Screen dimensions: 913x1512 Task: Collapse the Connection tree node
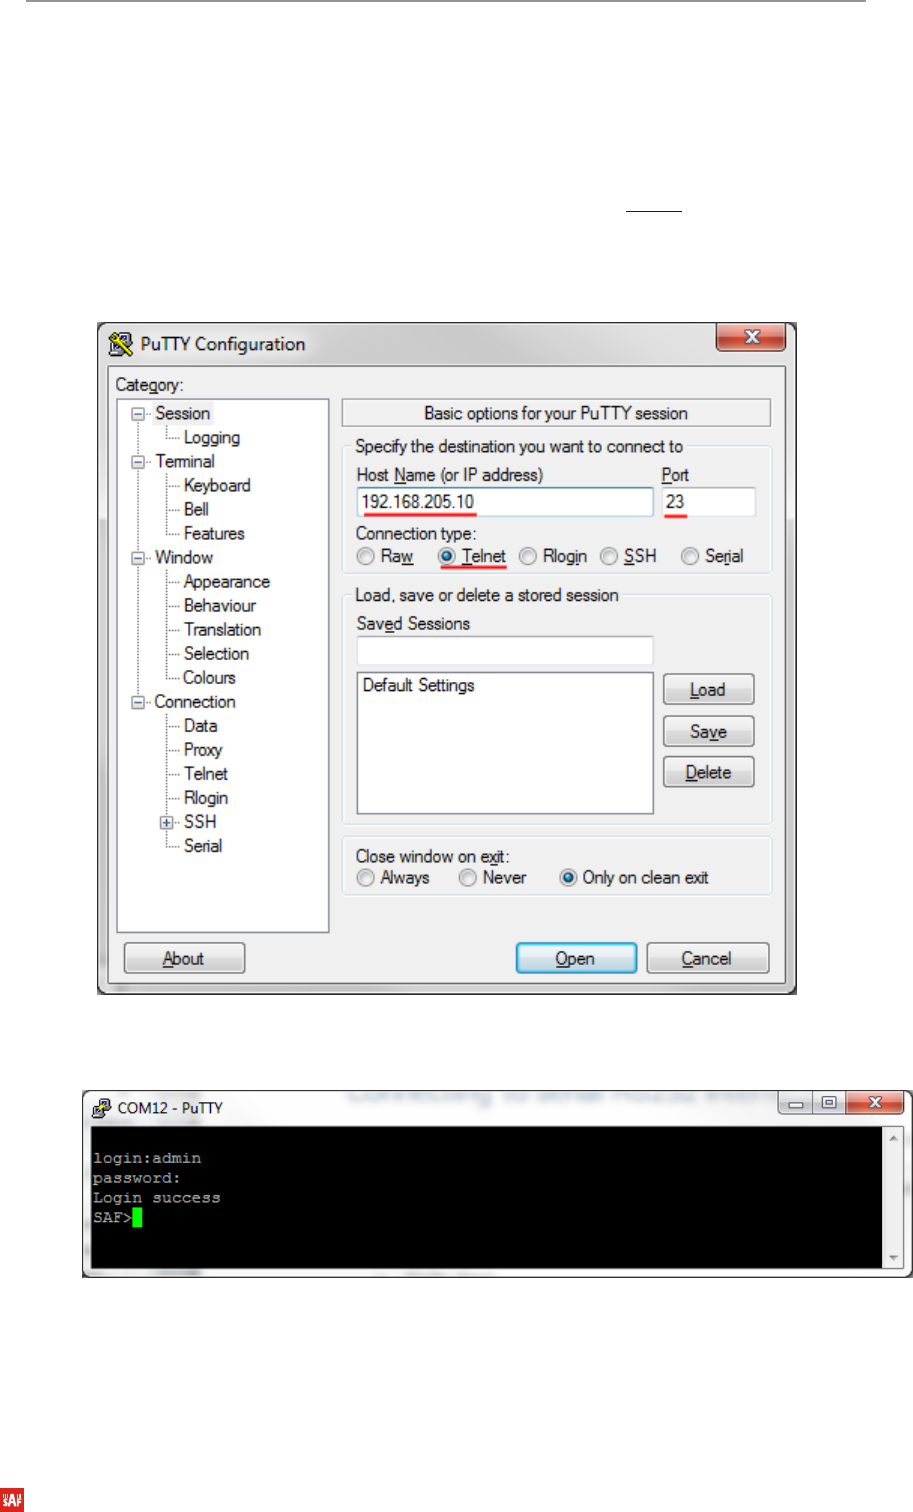[x=138, y=703]
